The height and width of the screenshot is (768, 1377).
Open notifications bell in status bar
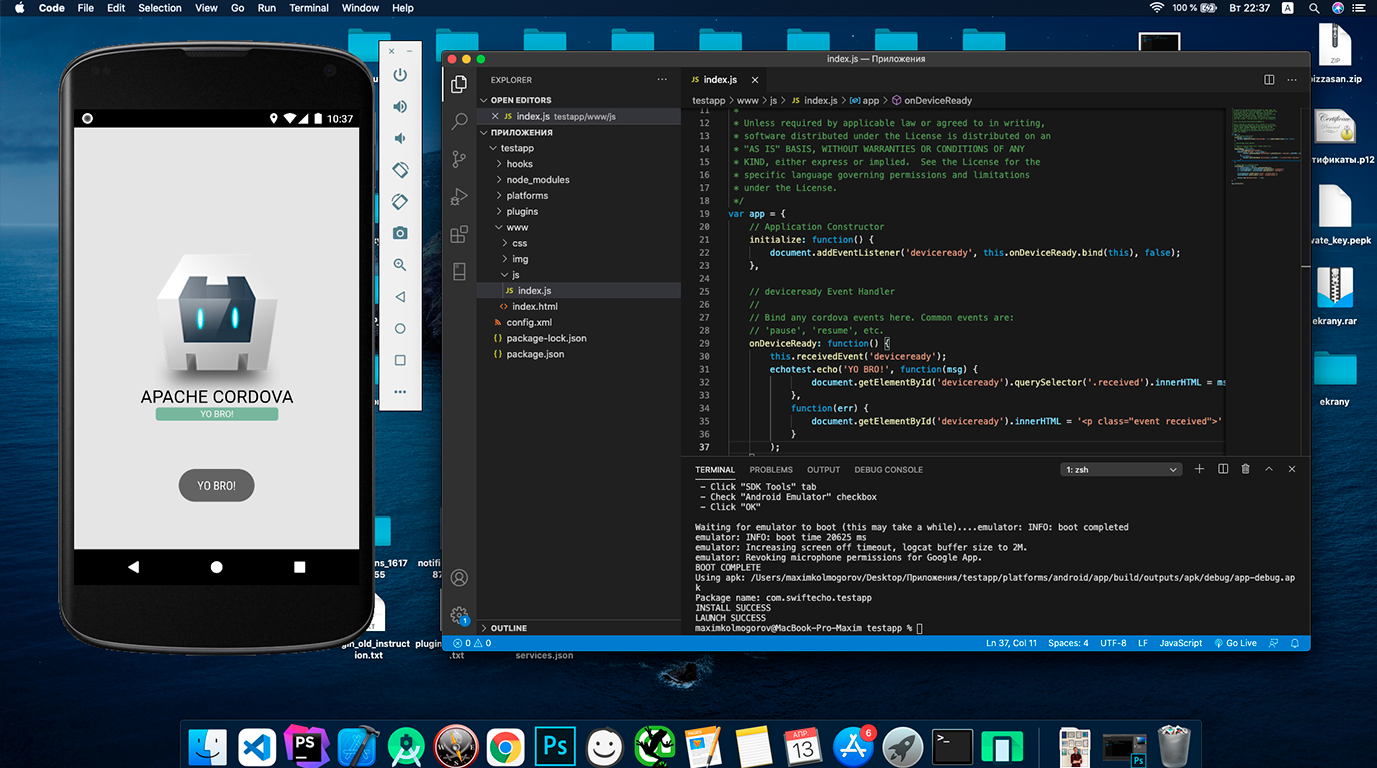point(1295,643)
